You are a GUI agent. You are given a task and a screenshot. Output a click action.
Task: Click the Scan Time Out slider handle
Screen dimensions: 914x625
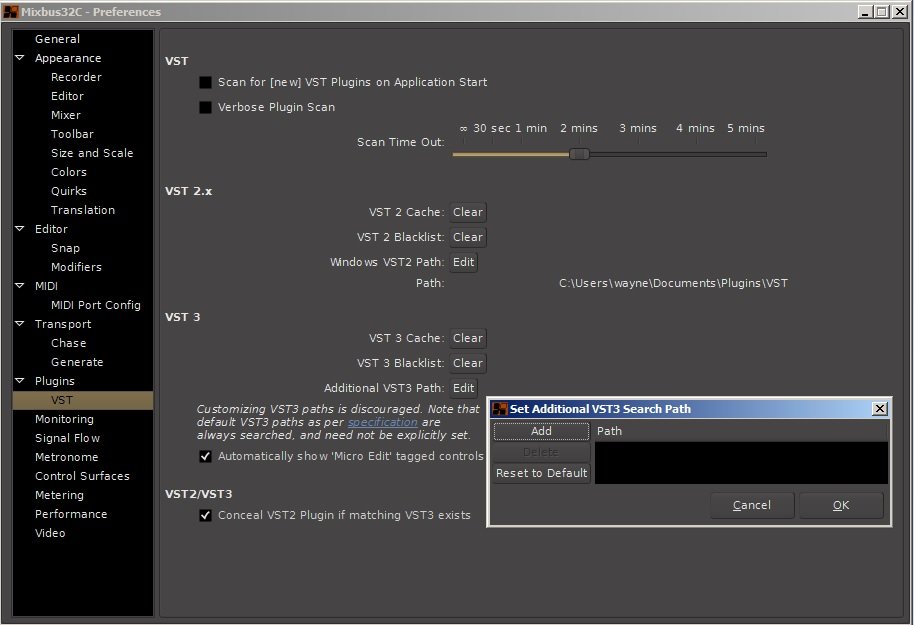coord(579,154)
